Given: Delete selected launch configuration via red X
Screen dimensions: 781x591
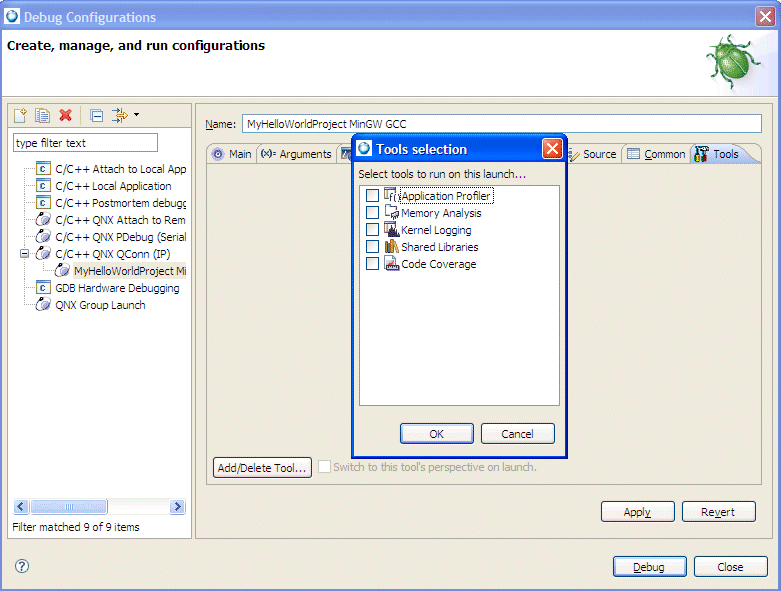Looking at the screenshot, I should [x=66, y=116].
